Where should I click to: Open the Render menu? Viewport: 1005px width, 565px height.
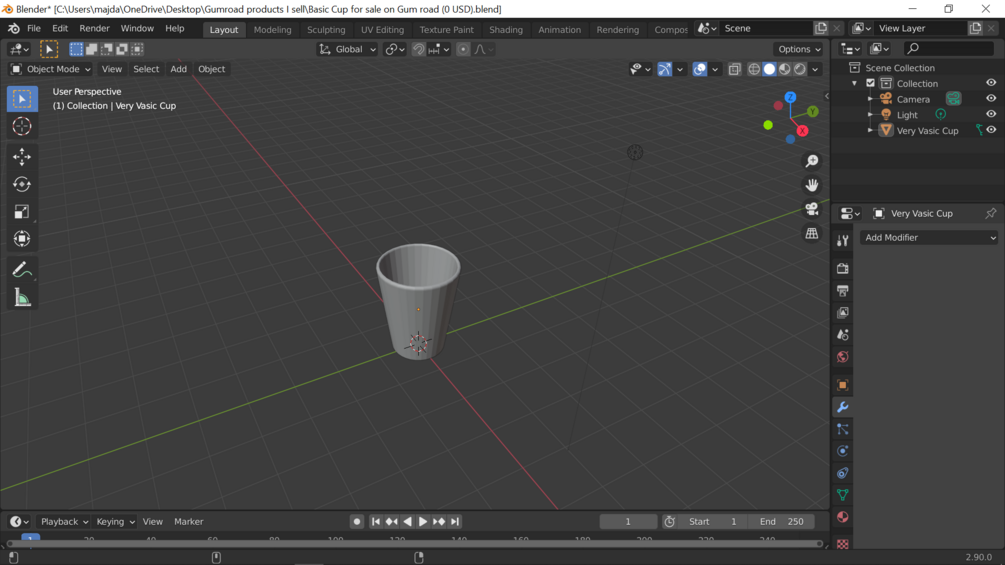tap(94, 29)
